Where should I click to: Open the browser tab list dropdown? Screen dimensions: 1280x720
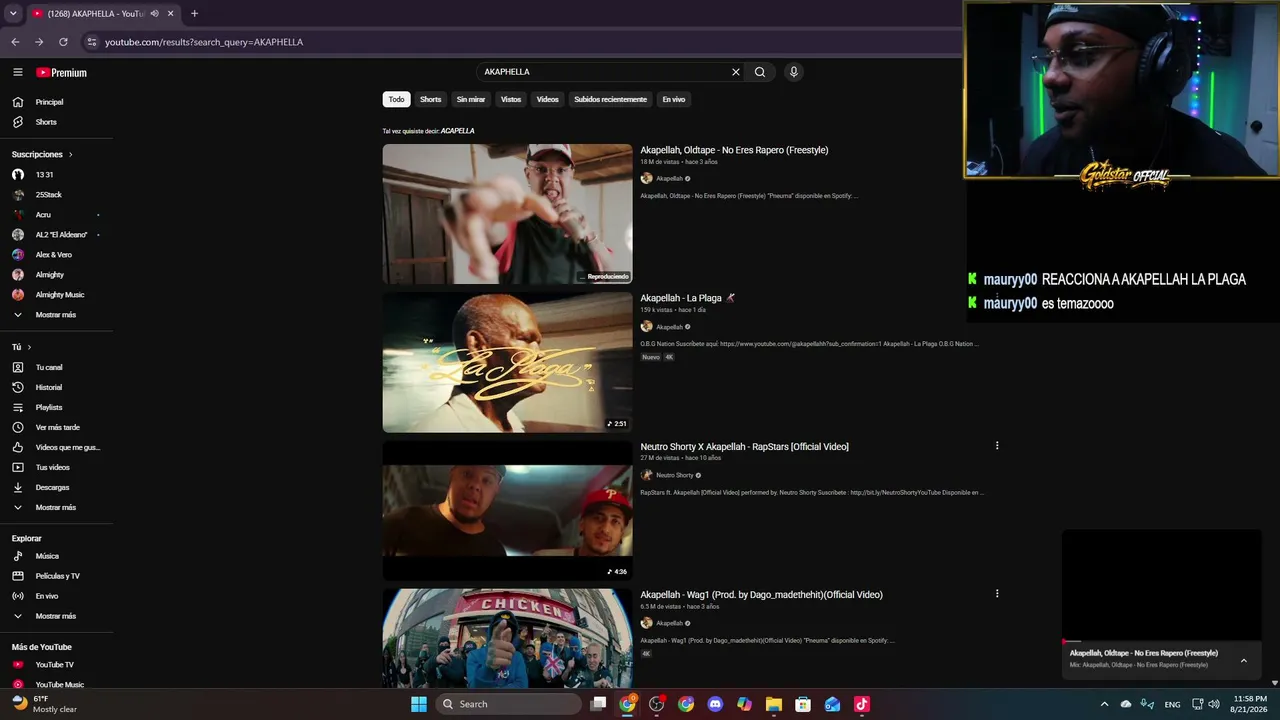point(13,14)
